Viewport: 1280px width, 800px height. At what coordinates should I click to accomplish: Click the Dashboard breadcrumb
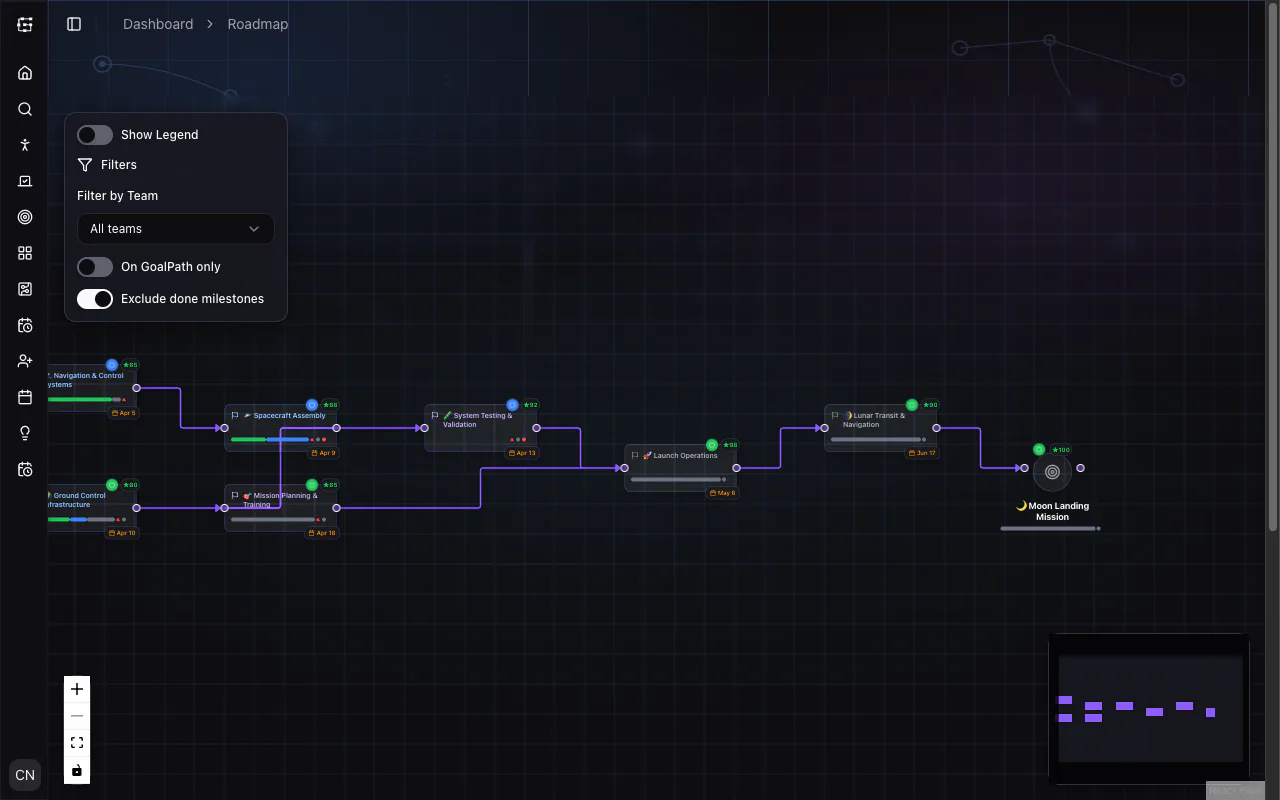[158, 24]
